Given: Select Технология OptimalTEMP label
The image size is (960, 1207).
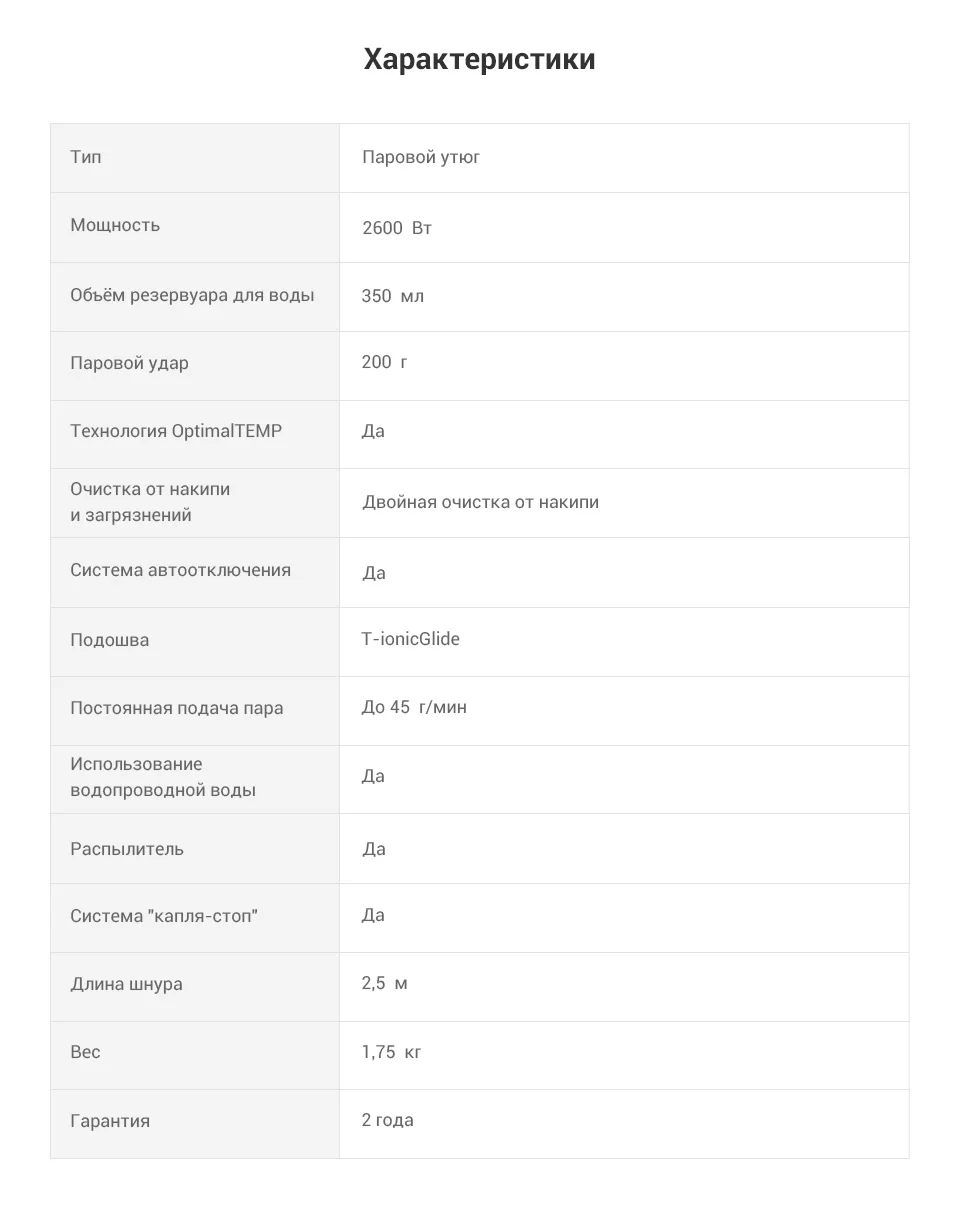Looking at the screenshot, I should click(176, 431).
